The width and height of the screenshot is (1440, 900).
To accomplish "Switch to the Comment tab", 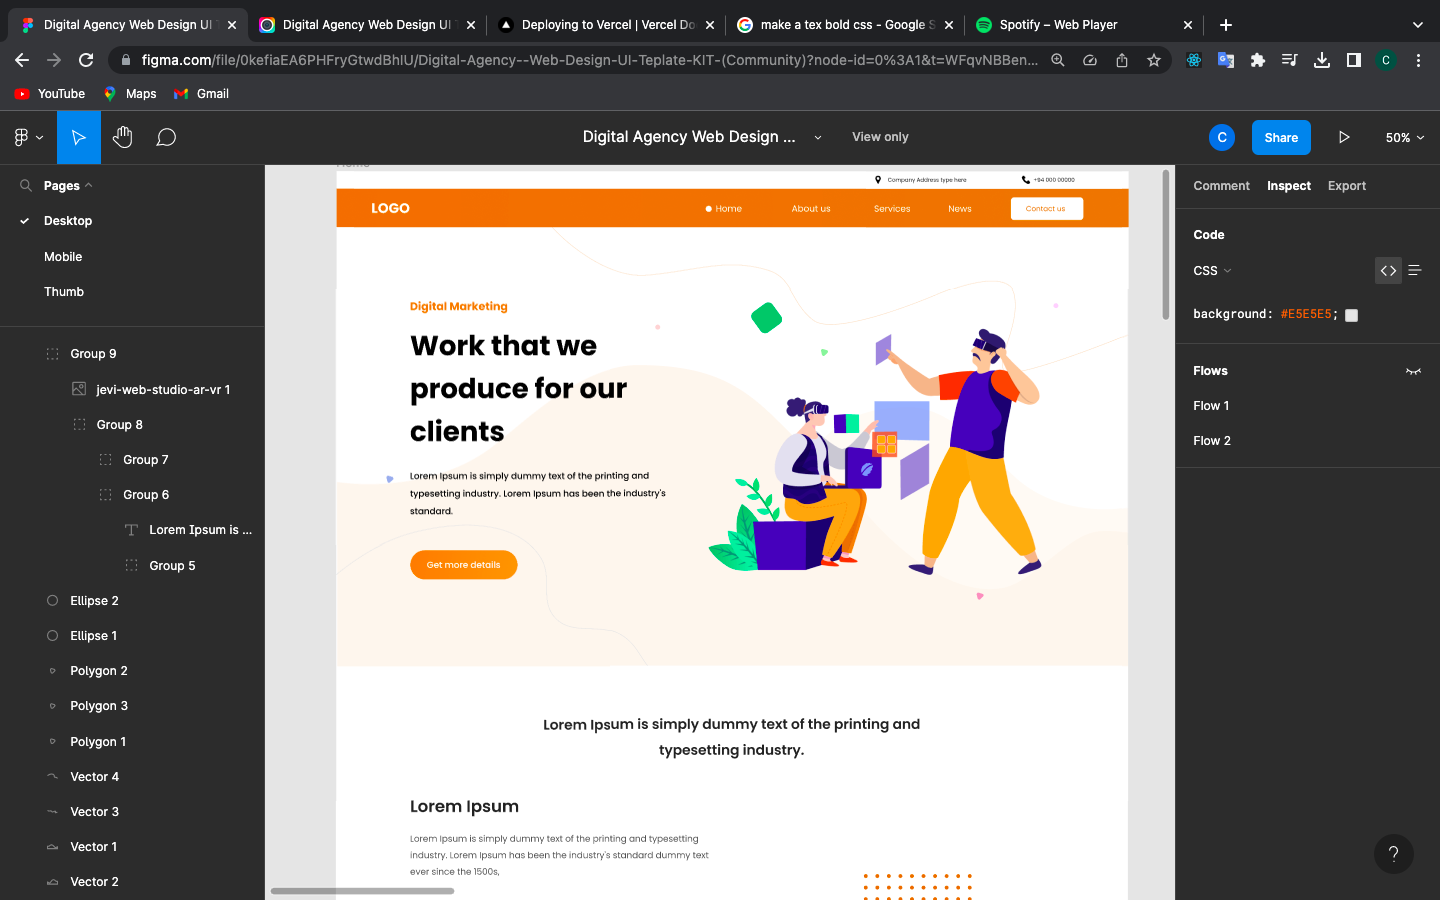I will click(1221, 186).
